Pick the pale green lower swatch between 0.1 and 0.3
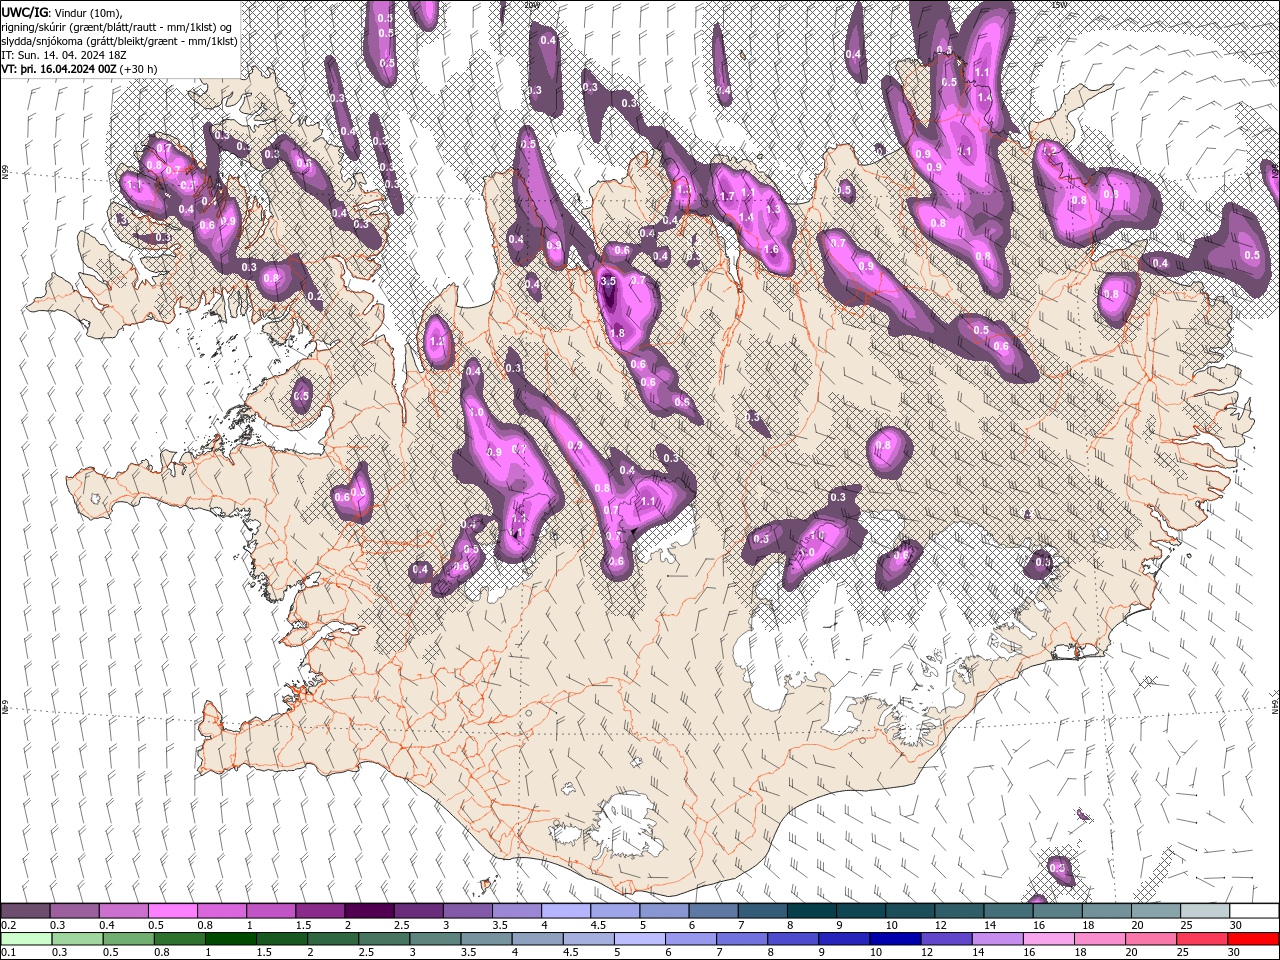This screenshot has height=960, width=1280. click(x=26, y=939)
